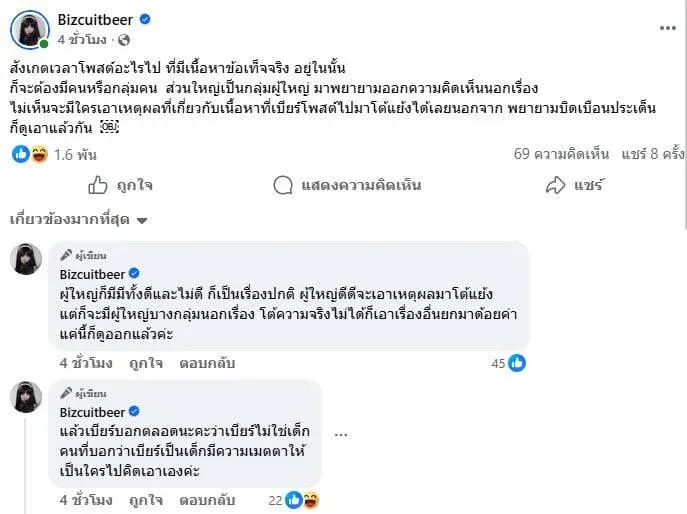Image resolution: width=687 pixels, height=514 pixels.
Task: Open the three-dot menu on second comment
Action: 341,435
